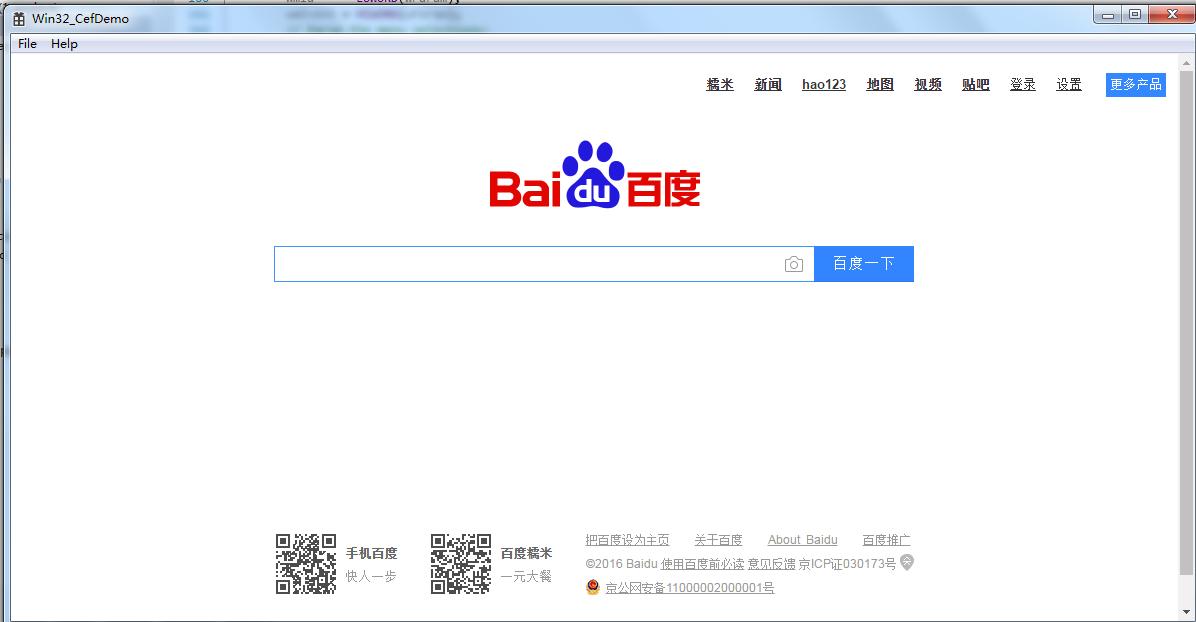Open the Help menu
This screenshot has width=1196, height=622.
tap(64, 44)
